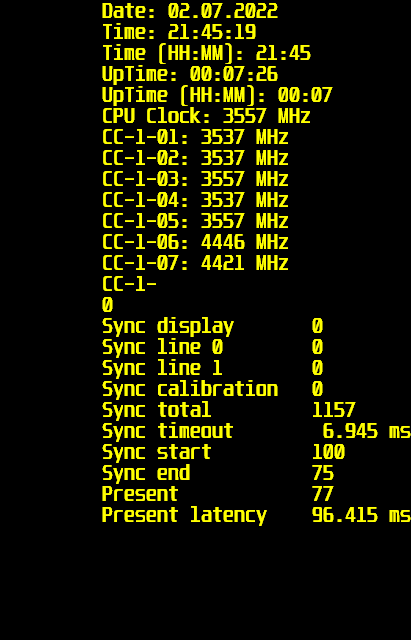411x640 pixels.
Task: Click the Time: 21:45:19 line
Action: coord(179,32)
